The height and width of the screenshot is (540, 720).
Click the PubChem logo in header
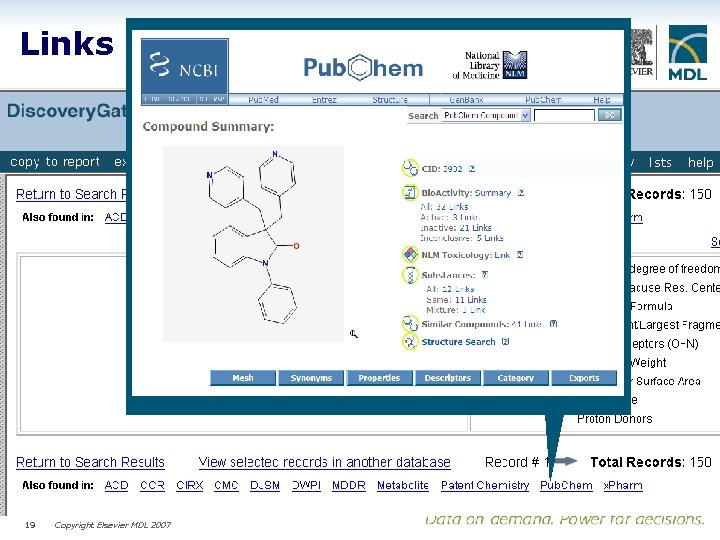click(x=363, y=68)
